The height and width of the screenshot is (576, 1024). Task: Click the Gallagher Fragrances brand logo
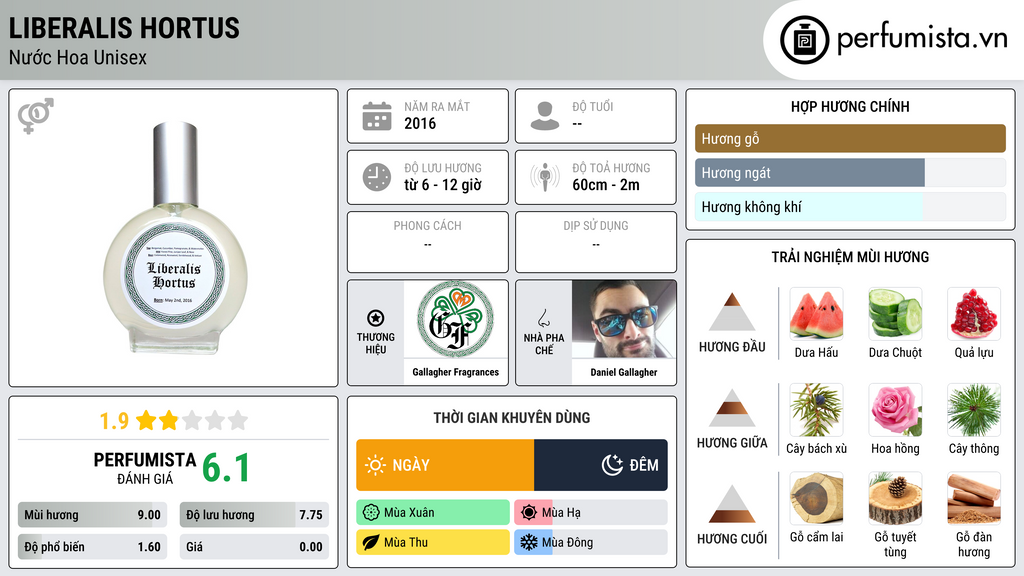(x=455, y=320)
